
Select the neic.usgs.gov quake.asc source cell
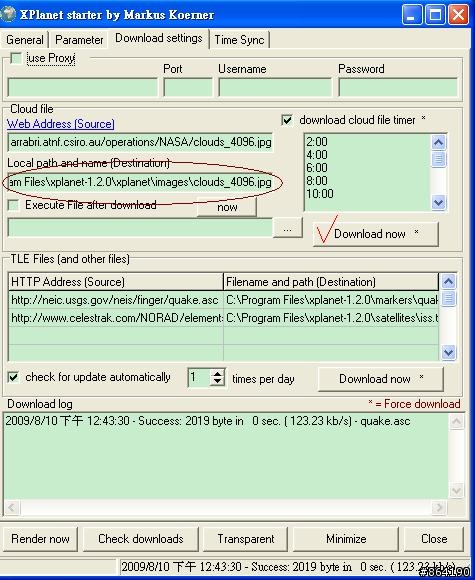tap(115, 300)
